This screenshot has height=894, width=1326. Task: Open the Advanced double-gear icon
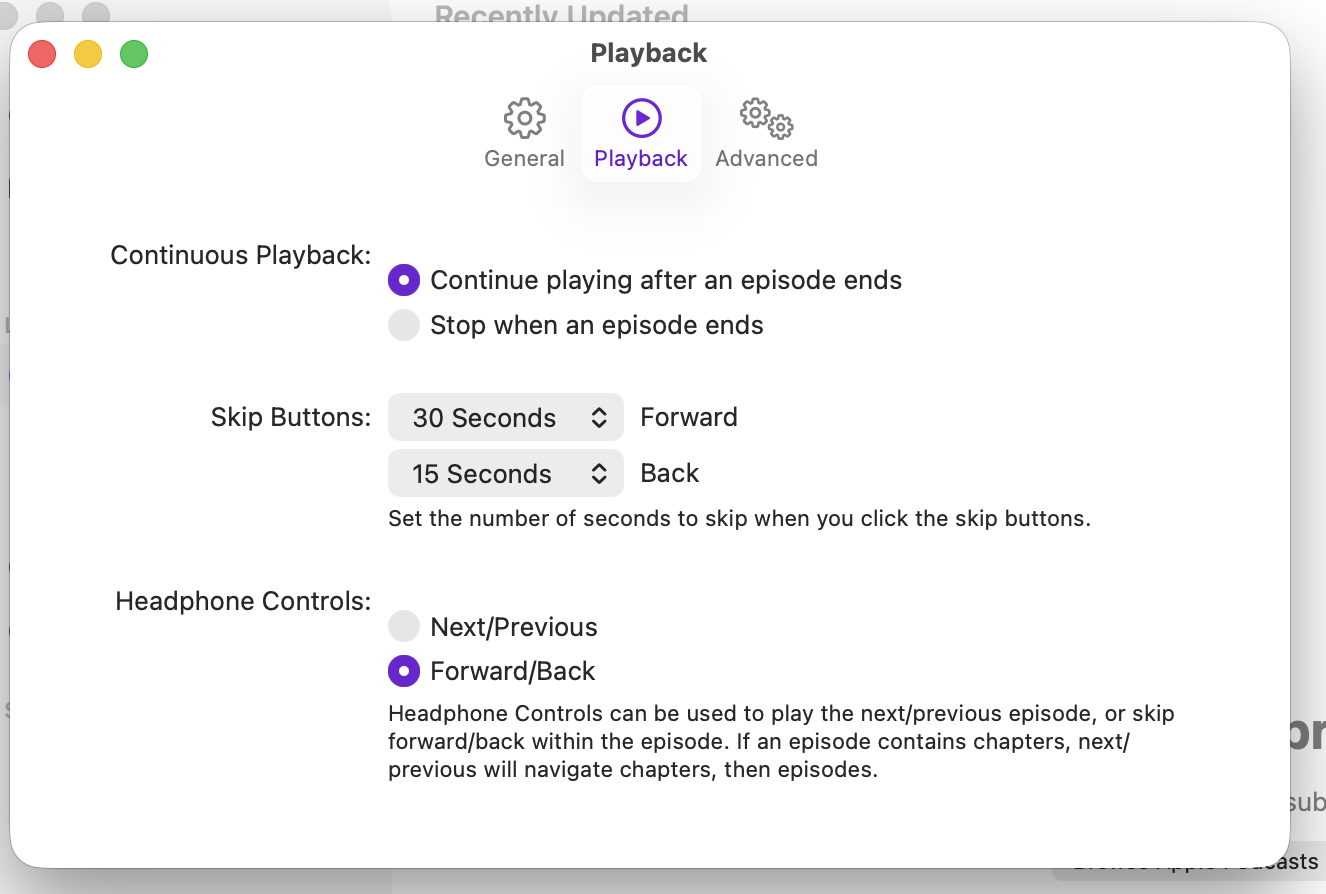click(767, 118)
